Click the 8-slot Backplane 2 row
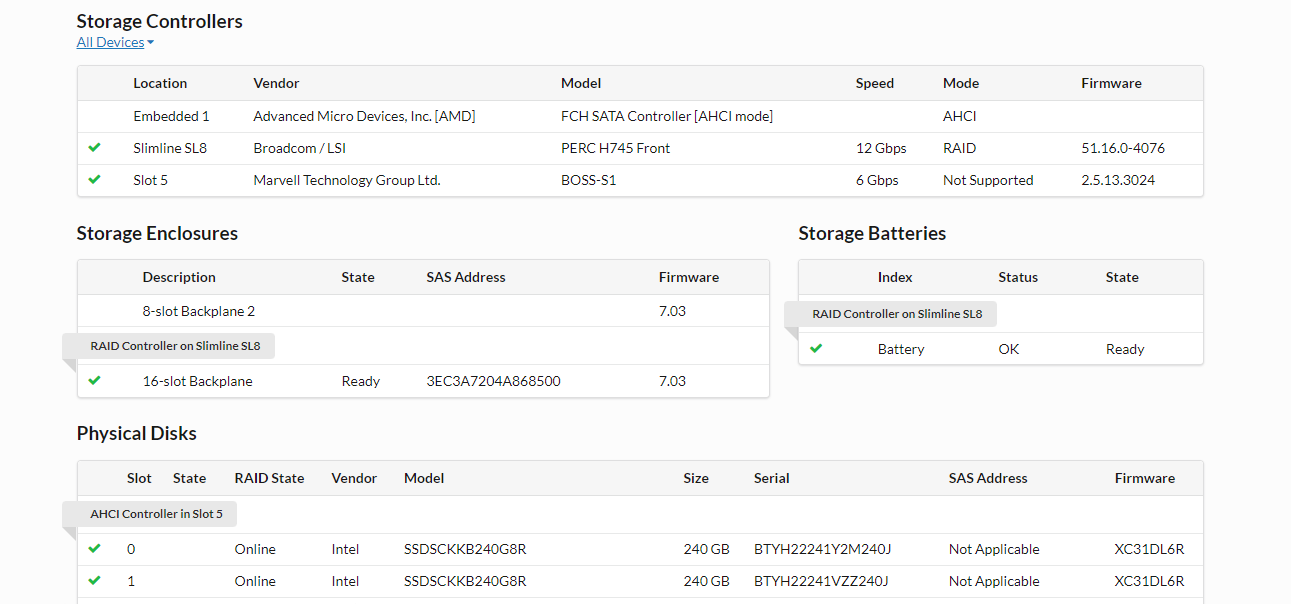The image size is (1291, 604). pyautogui.click(x=198, y=311)
